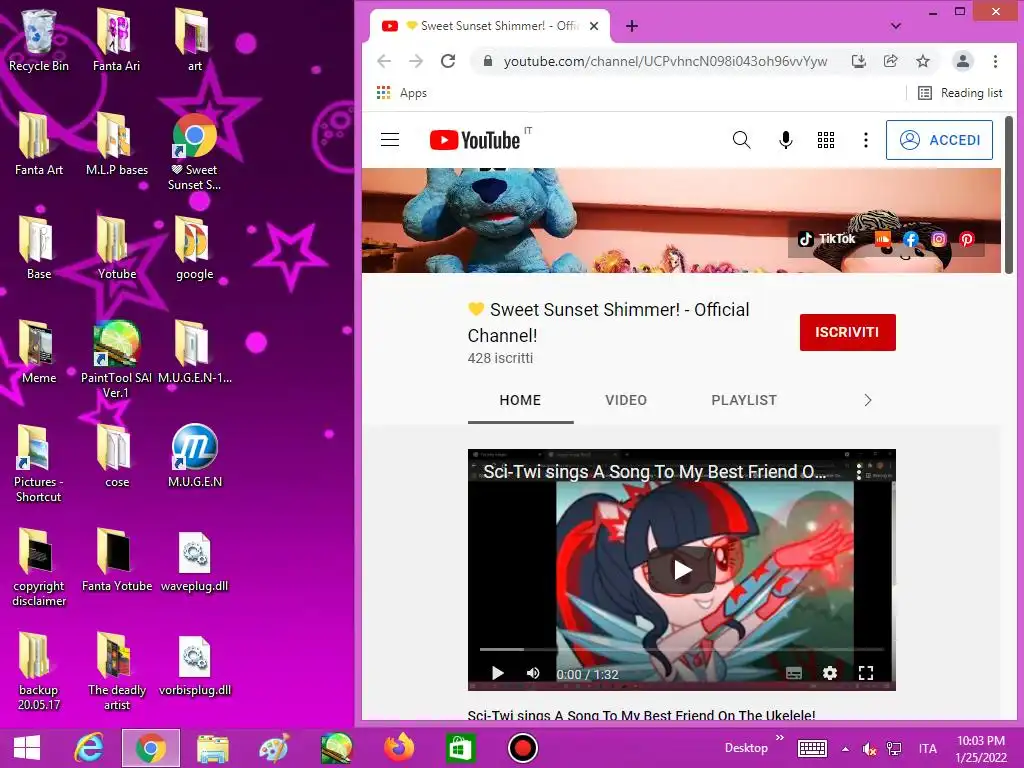Click play icon in player controls
1024x768 pixels.
point(498,673)
